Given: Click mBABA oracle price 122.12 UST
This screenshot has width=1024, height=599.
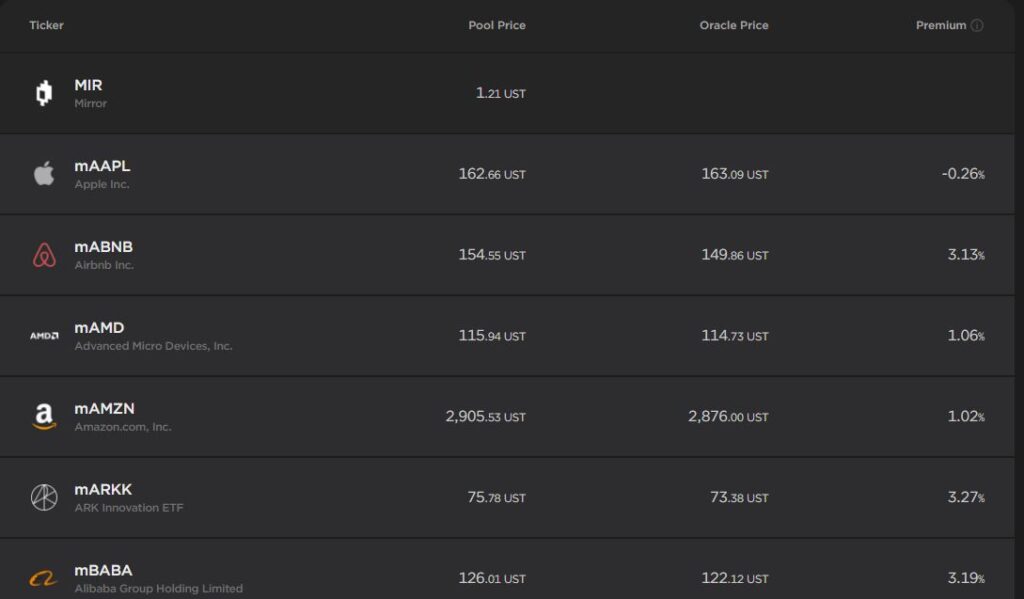Looking at the screenshot, I should tap(735, 579).
